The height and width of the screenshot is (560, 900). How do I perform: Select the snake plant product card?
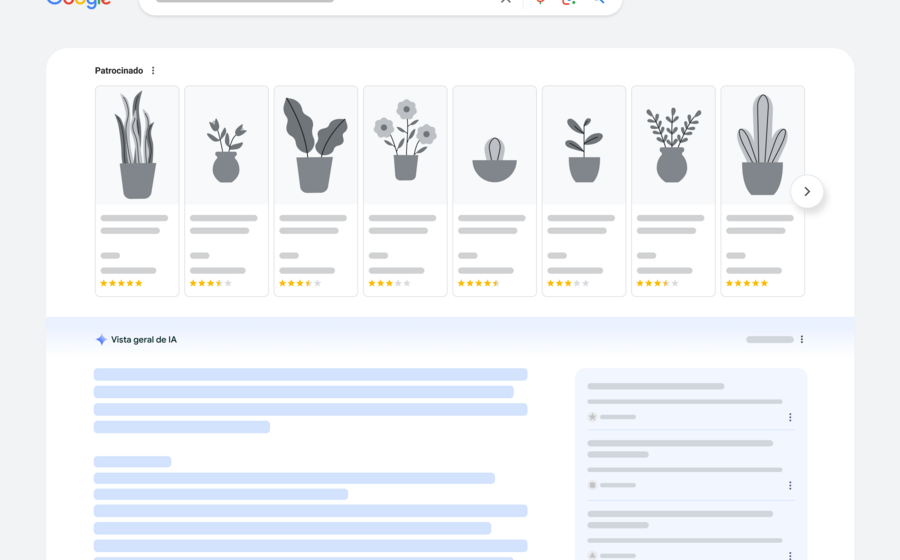pos(137,190)
